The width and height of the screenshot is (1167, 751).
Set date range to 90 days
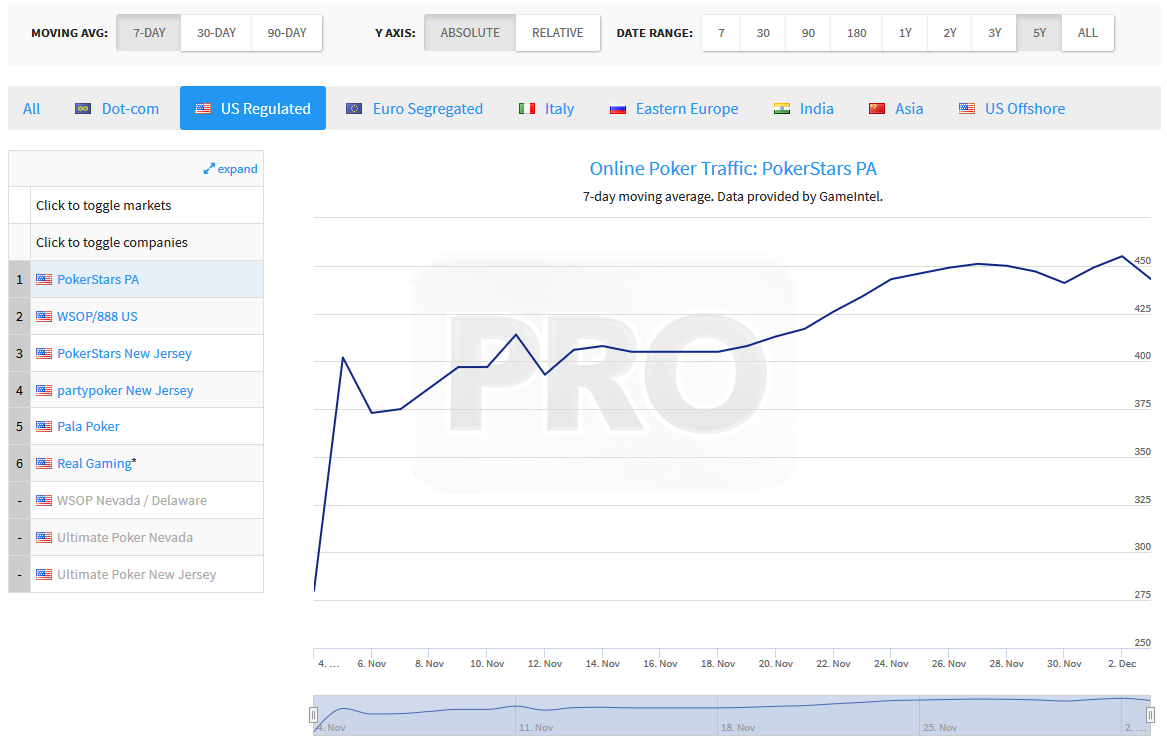(808, 33)
